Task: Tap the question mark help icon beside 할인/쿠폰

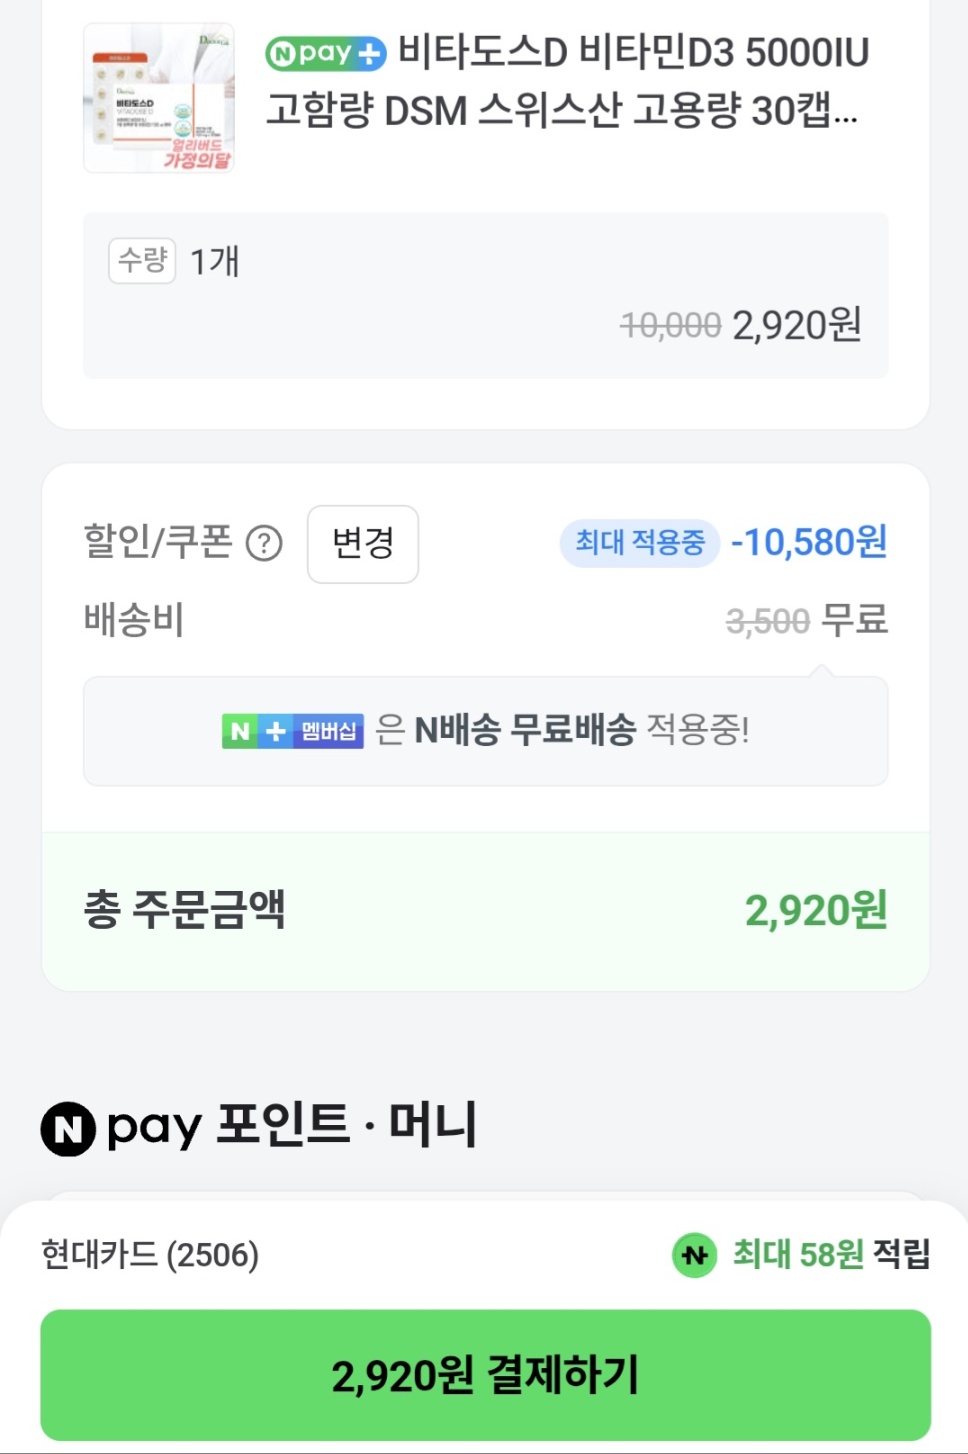Action: tap(264, 544)
